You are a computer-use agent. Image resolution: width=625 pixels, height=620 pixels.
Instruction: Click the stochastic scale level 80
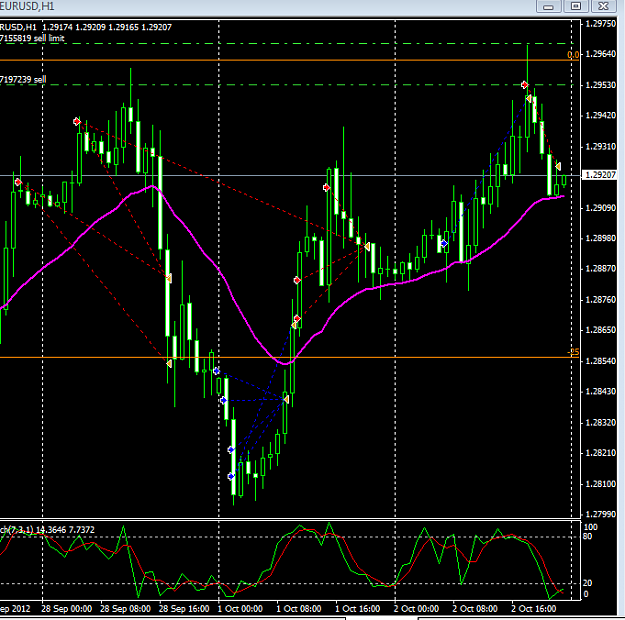point(587,536)
